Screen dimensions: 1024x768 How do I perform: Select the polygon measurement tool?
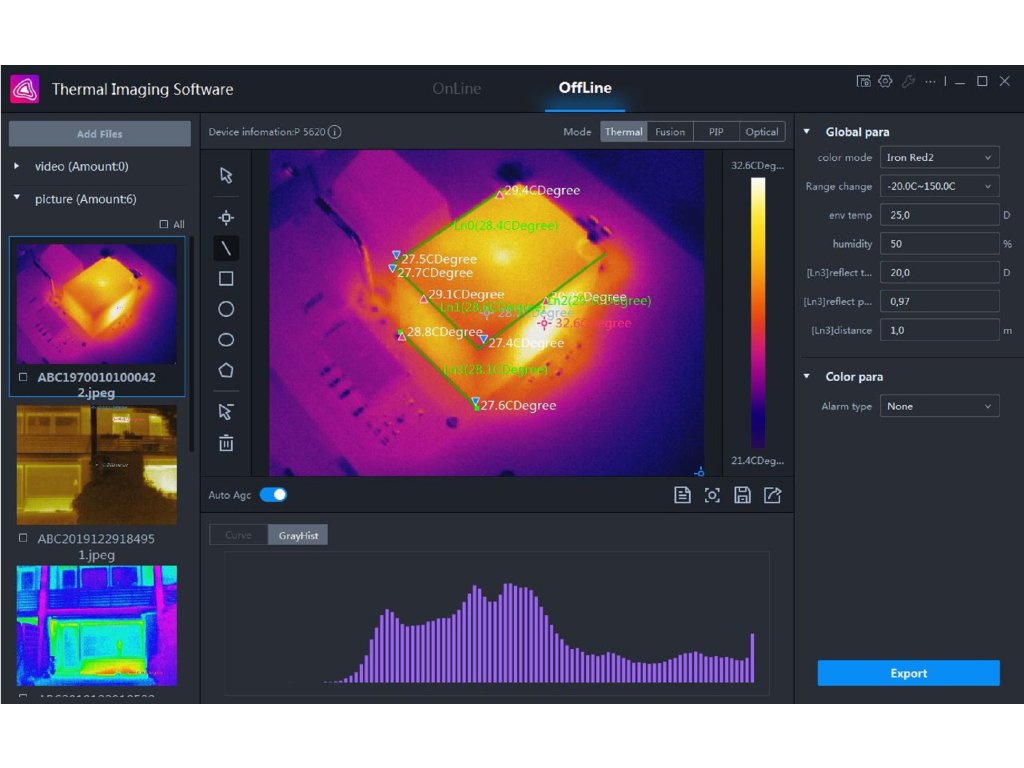[x=226, y=370]
